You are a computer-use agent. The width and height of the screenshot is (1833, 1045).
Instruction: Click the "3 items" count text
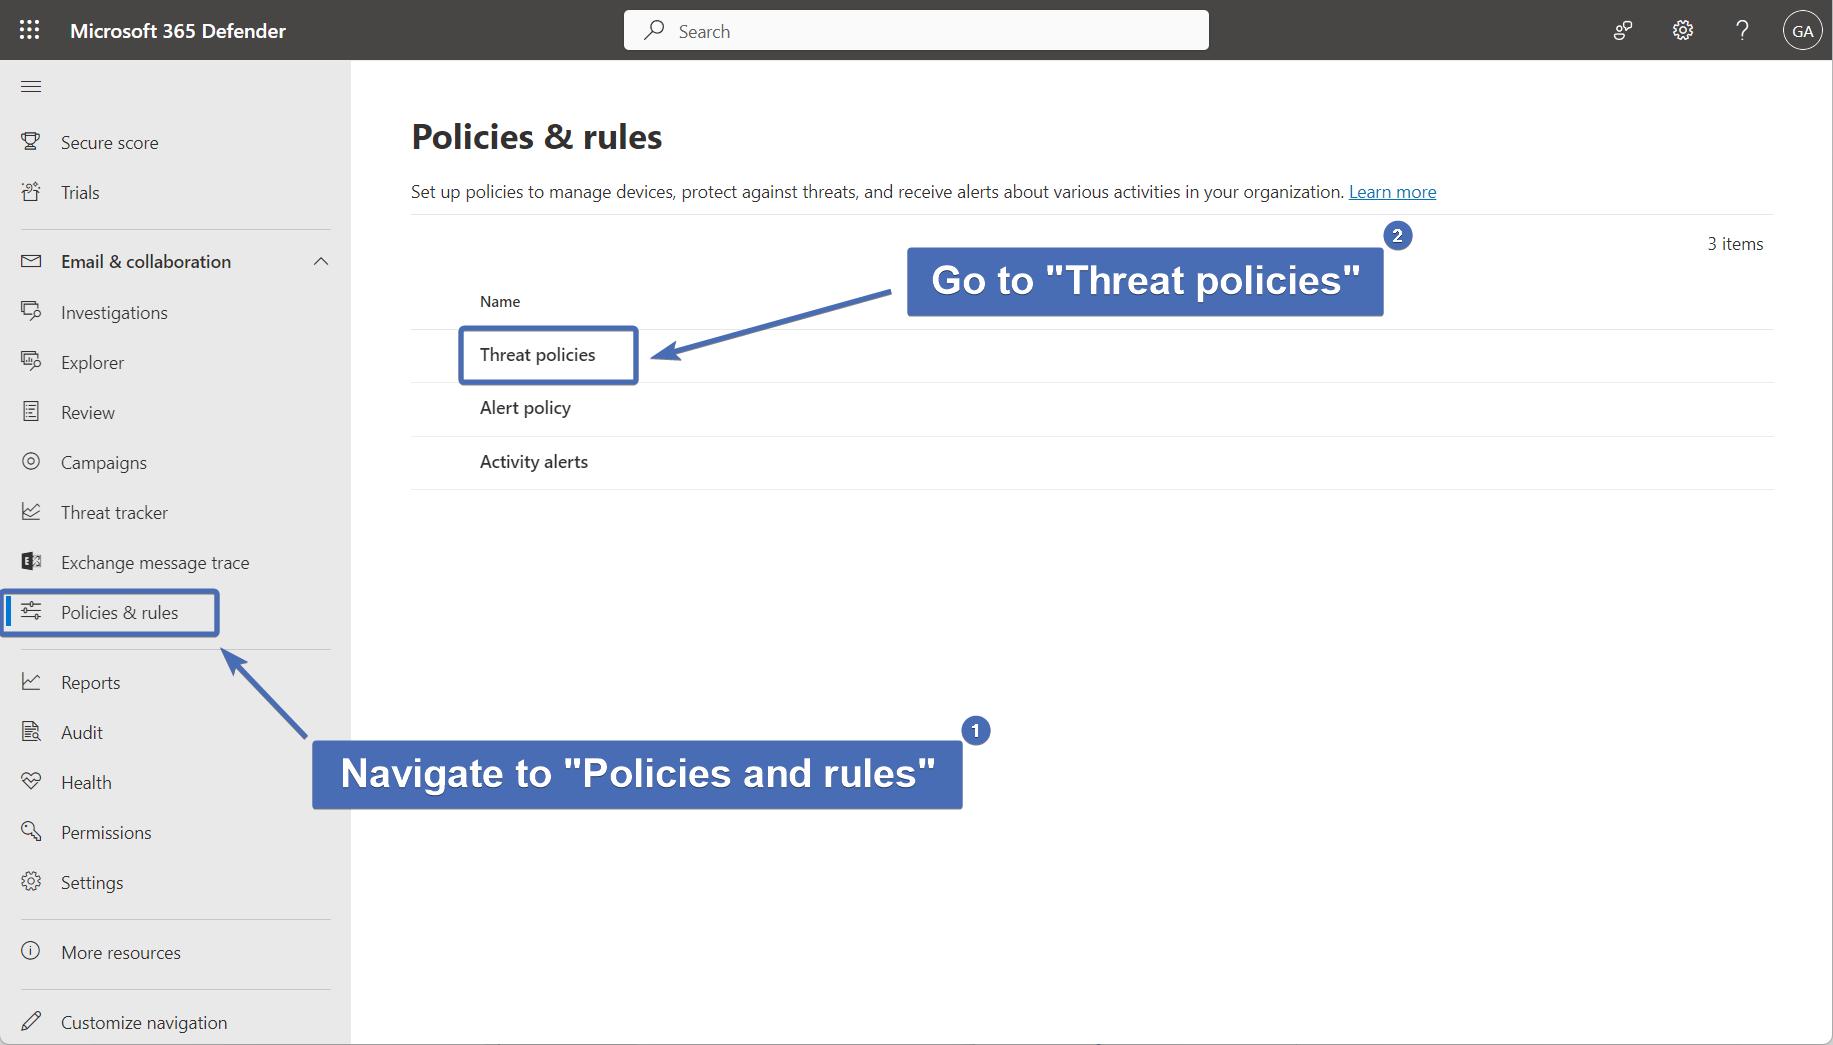pos(1735,244)
